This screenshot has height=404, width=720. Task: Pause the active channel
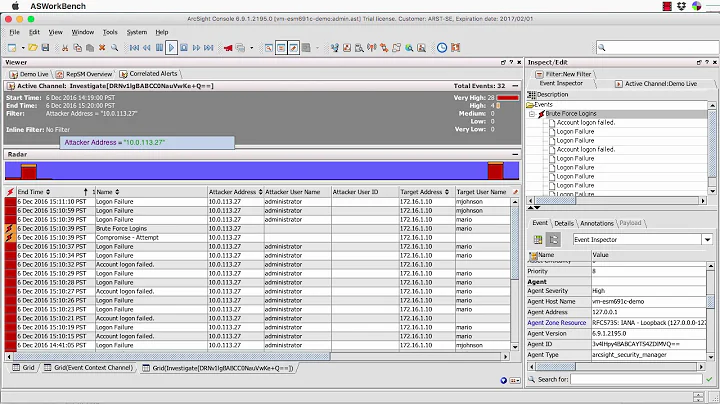click(159, 48)
